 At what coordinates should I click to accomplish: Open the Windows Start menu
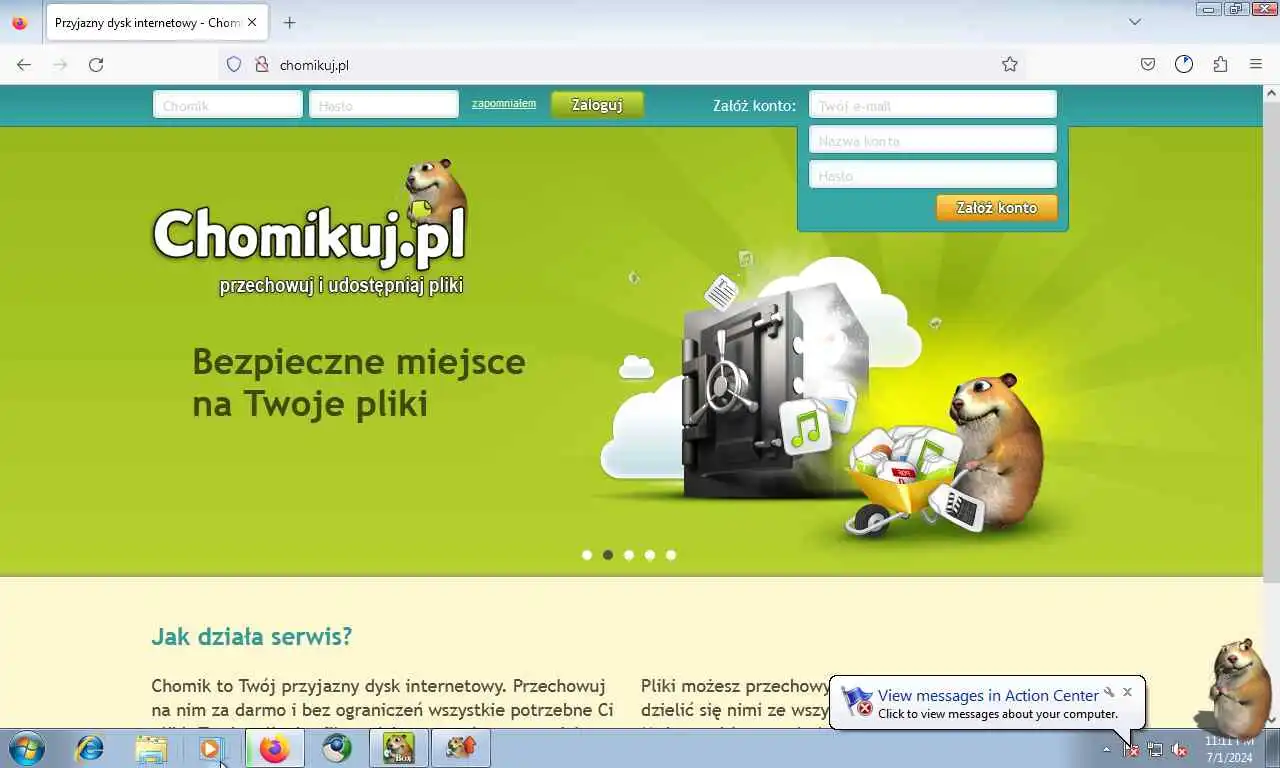point(27,748)
